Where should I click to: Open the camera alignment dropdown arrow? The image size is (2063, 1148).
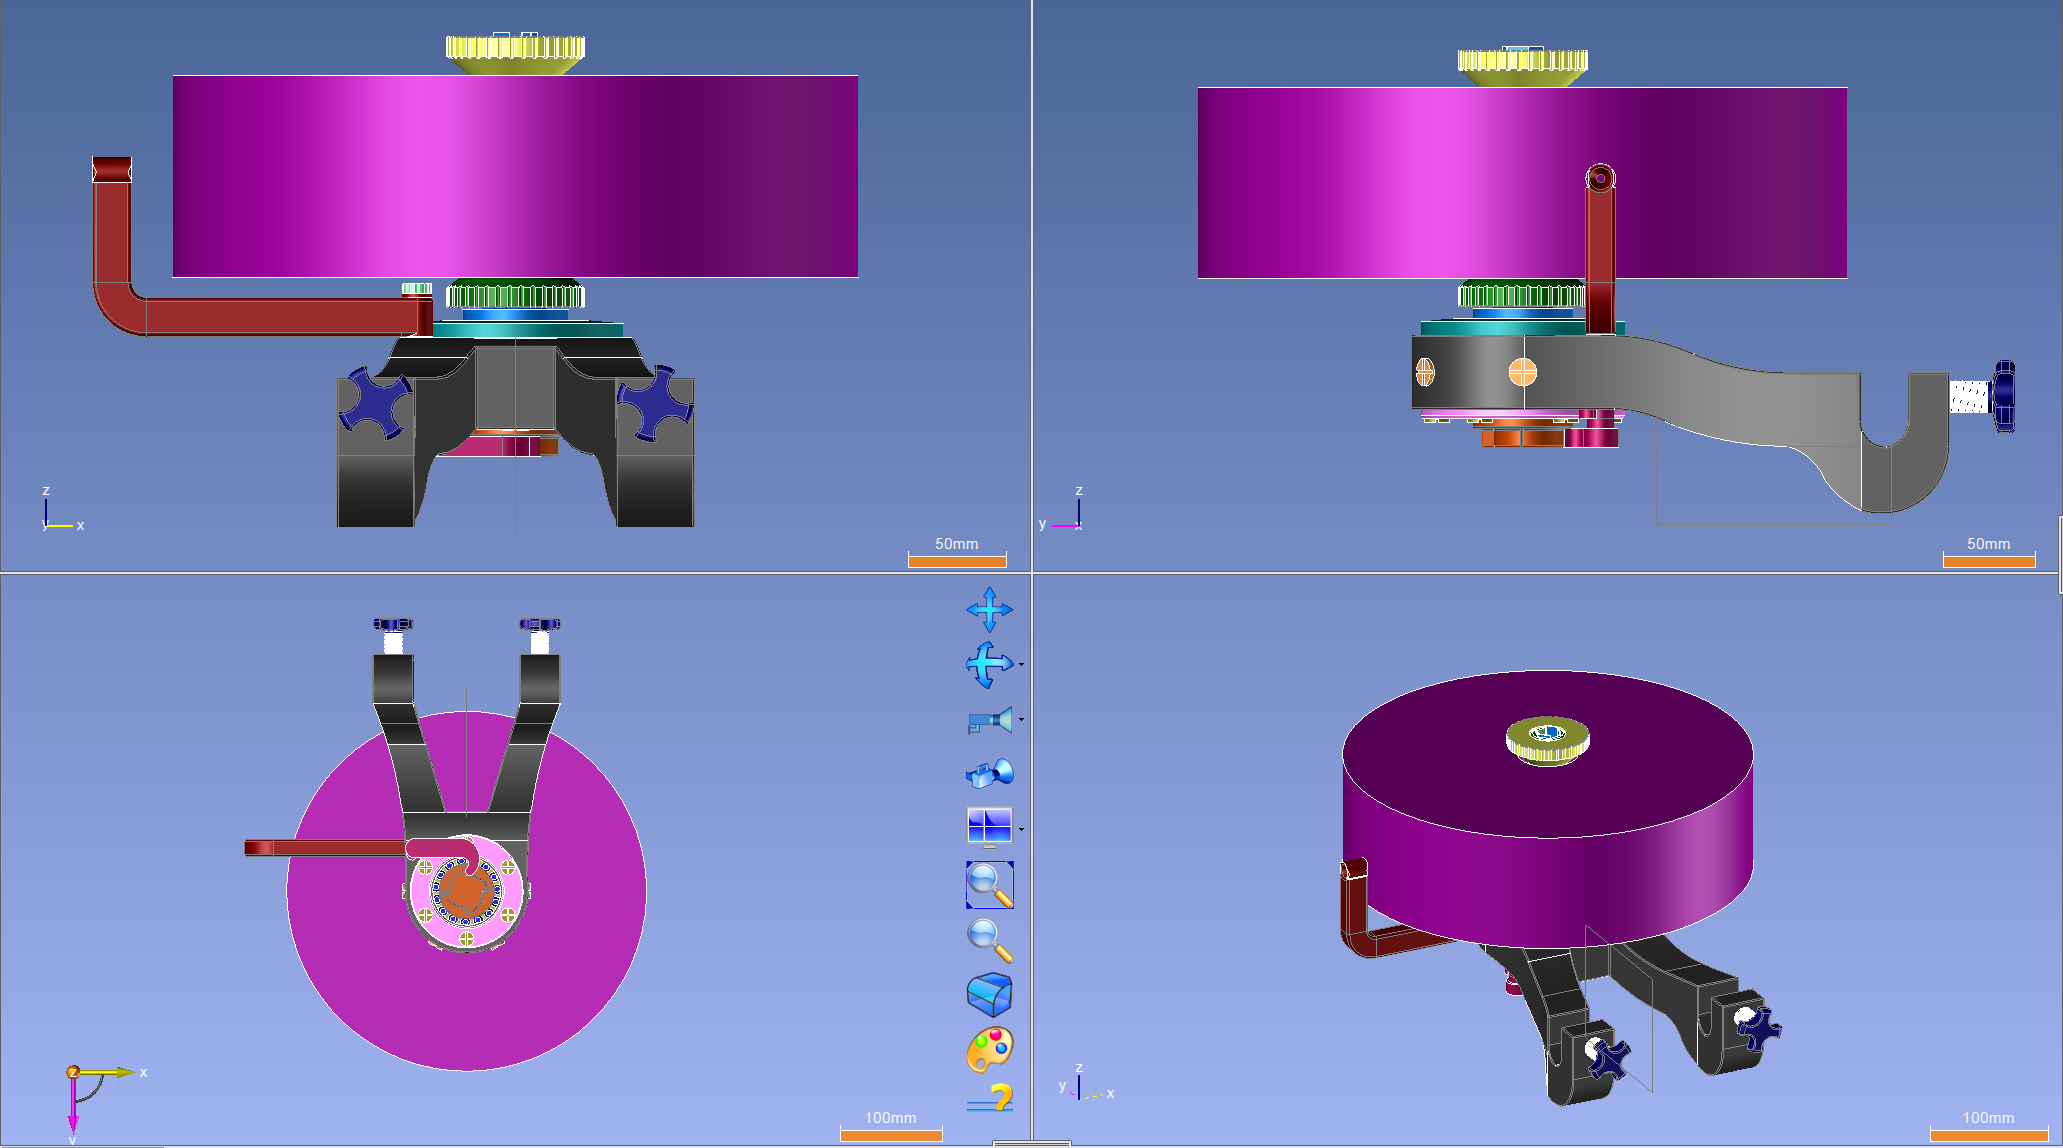(x=1021, y=720)
